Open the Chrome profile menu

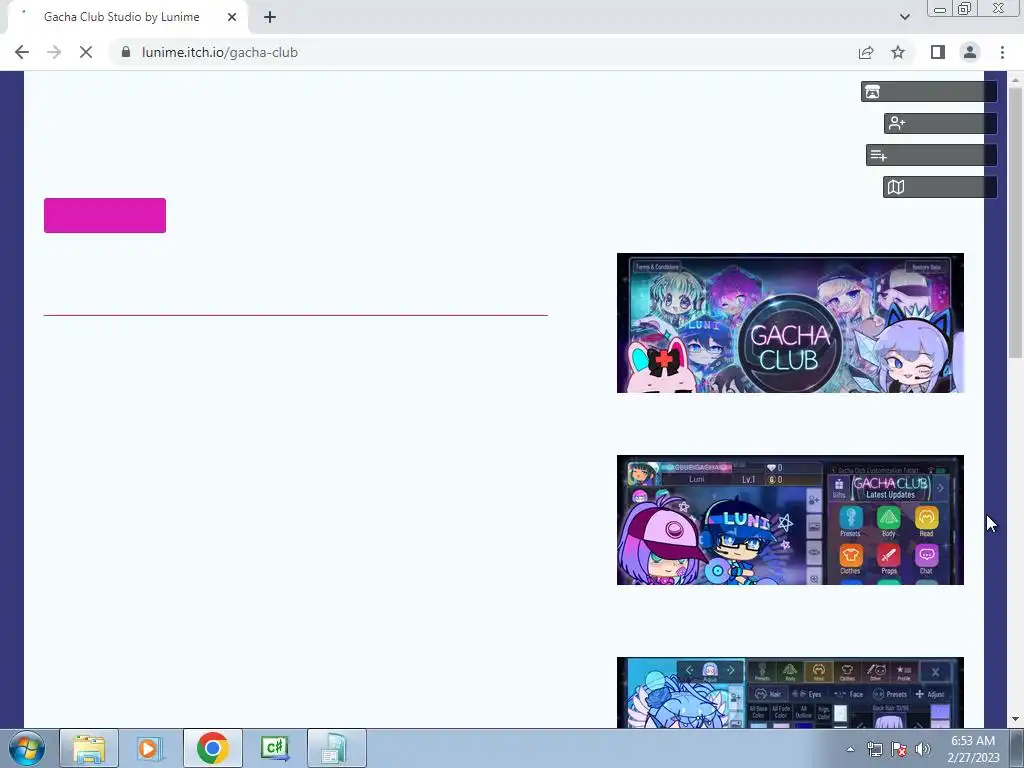(x=970, y=52)
